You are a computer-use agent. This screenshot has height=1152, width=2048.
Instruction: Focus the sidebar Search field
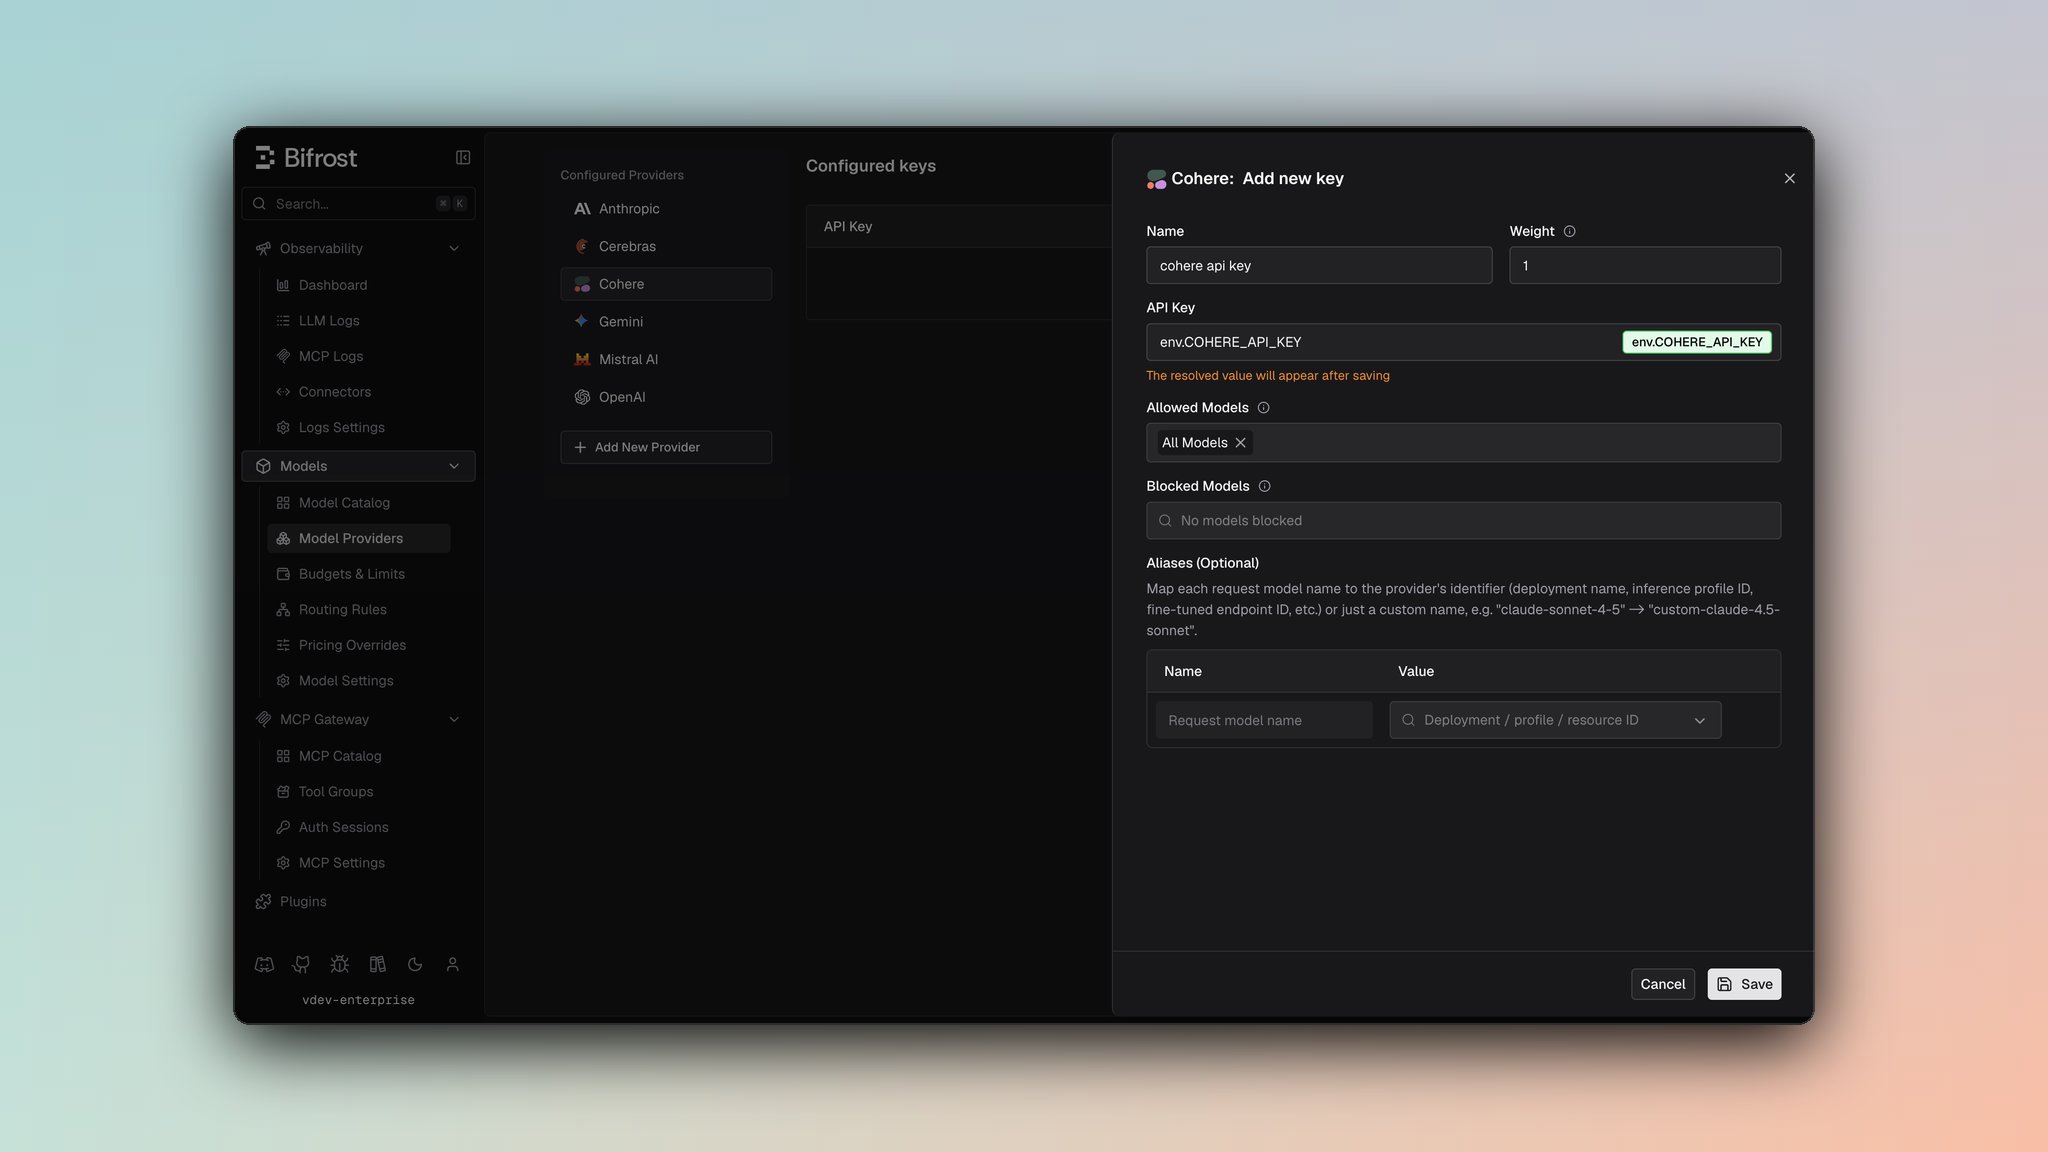tap(358, 203)
